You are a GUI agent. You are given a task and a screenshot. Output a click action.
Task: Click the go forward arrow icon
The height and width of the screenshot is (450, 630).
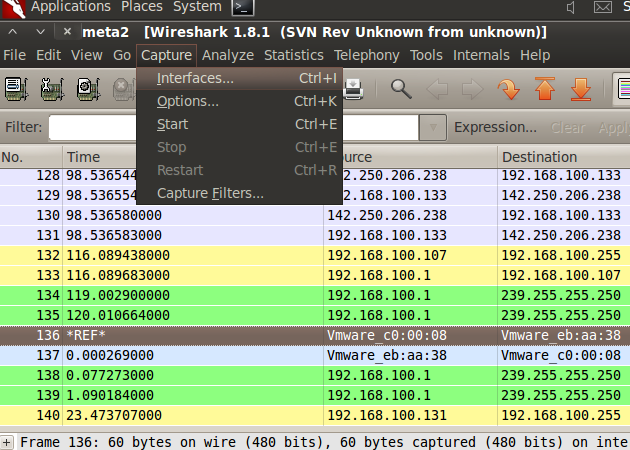(x=472, y=89)
